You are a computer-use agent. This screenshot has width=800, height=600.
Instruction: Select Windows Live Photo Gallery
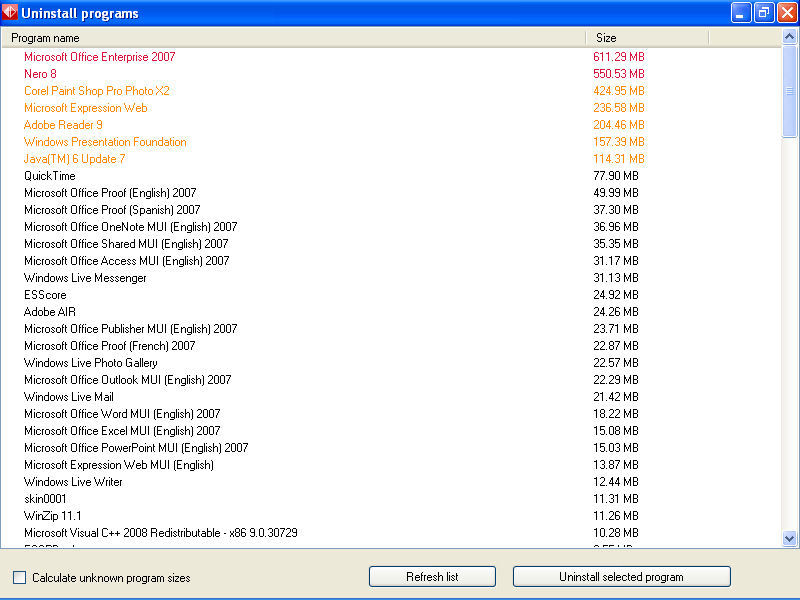[x=91, y=363]
